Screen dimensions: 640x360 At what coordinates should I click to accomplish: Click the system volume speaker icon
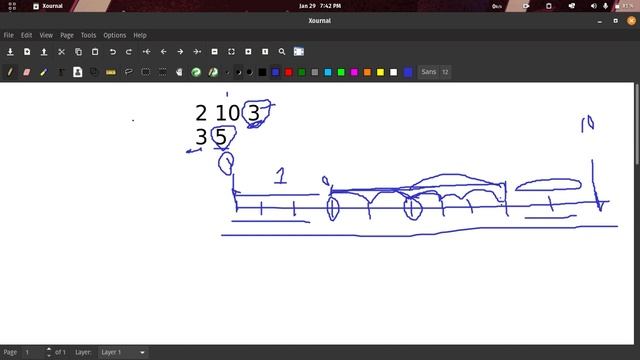pyautogui.click(x=593, y=6)
